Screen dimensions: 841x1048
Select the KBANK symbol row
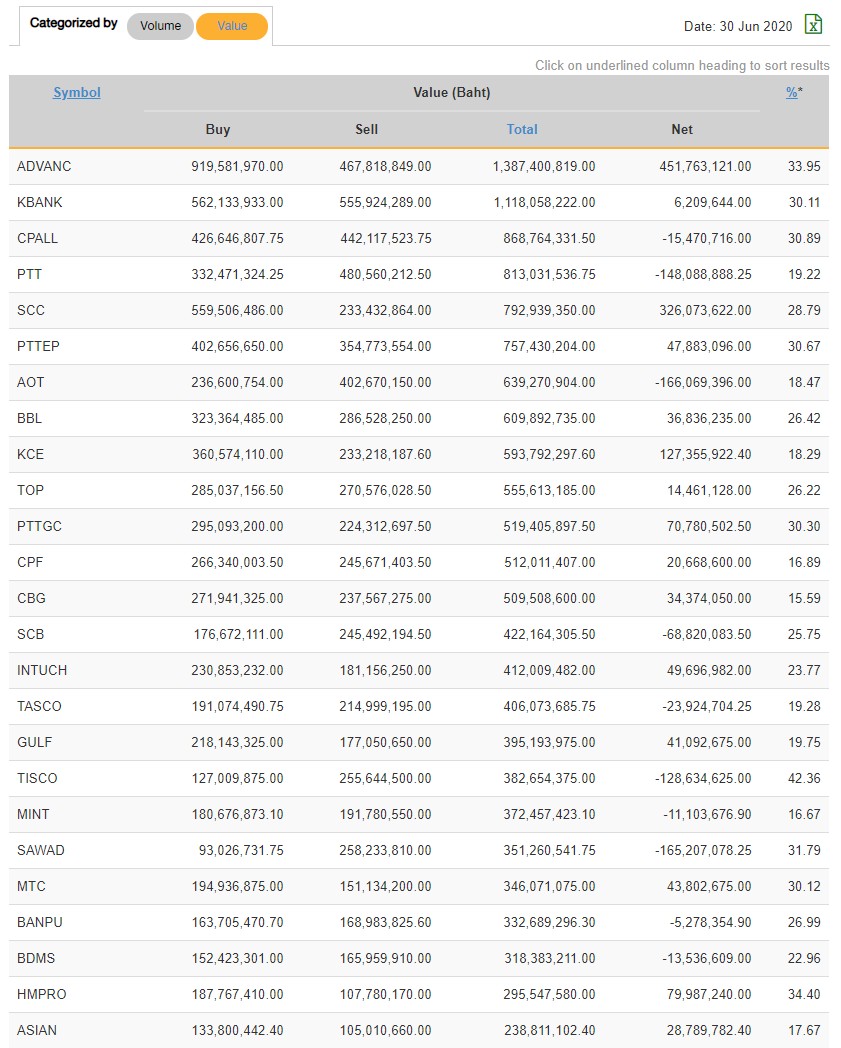pos(40,202)
